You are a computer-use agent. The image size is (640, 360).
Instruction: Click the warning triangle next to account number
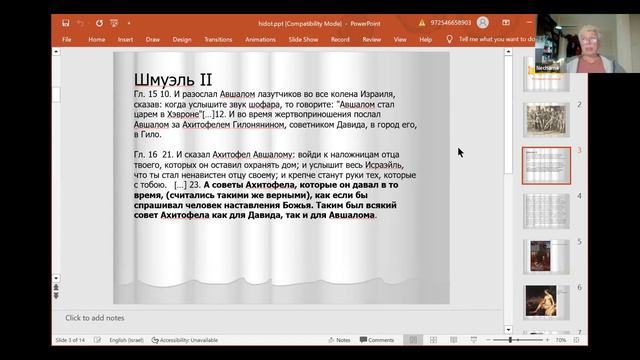coord(422,23)
